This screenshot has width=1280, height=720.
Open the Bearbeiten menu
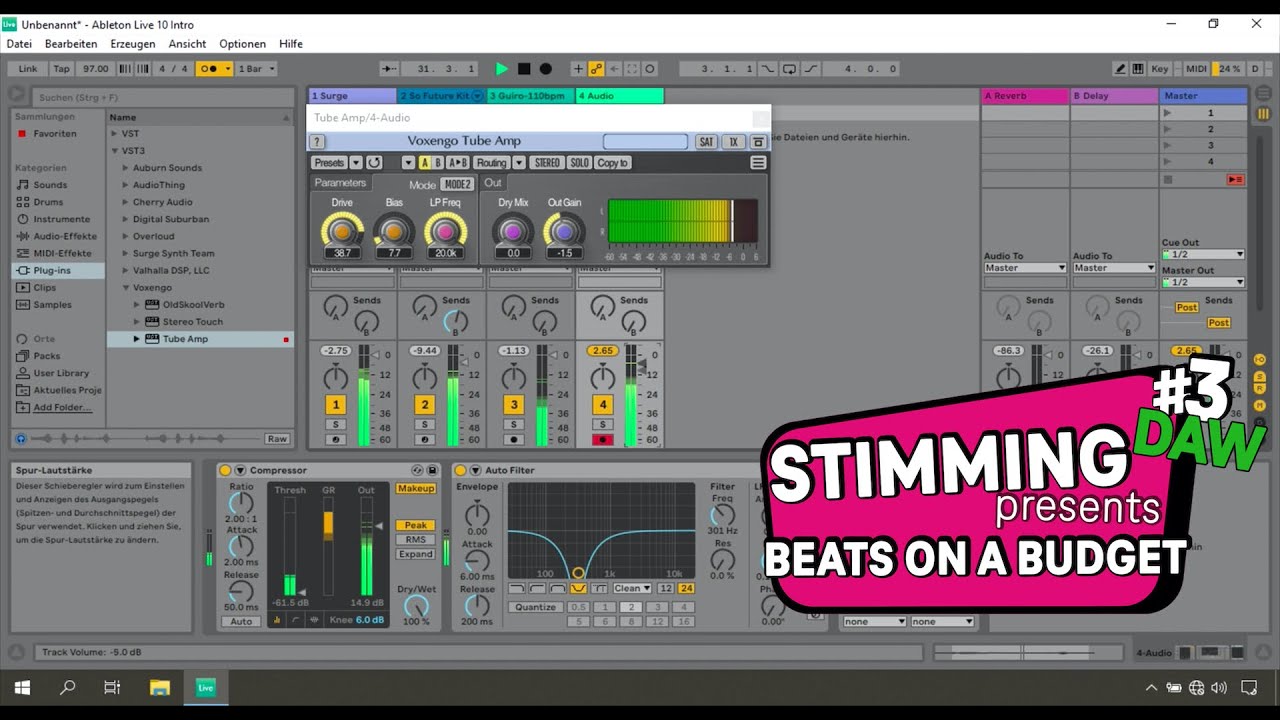click(x=71, y=44)
